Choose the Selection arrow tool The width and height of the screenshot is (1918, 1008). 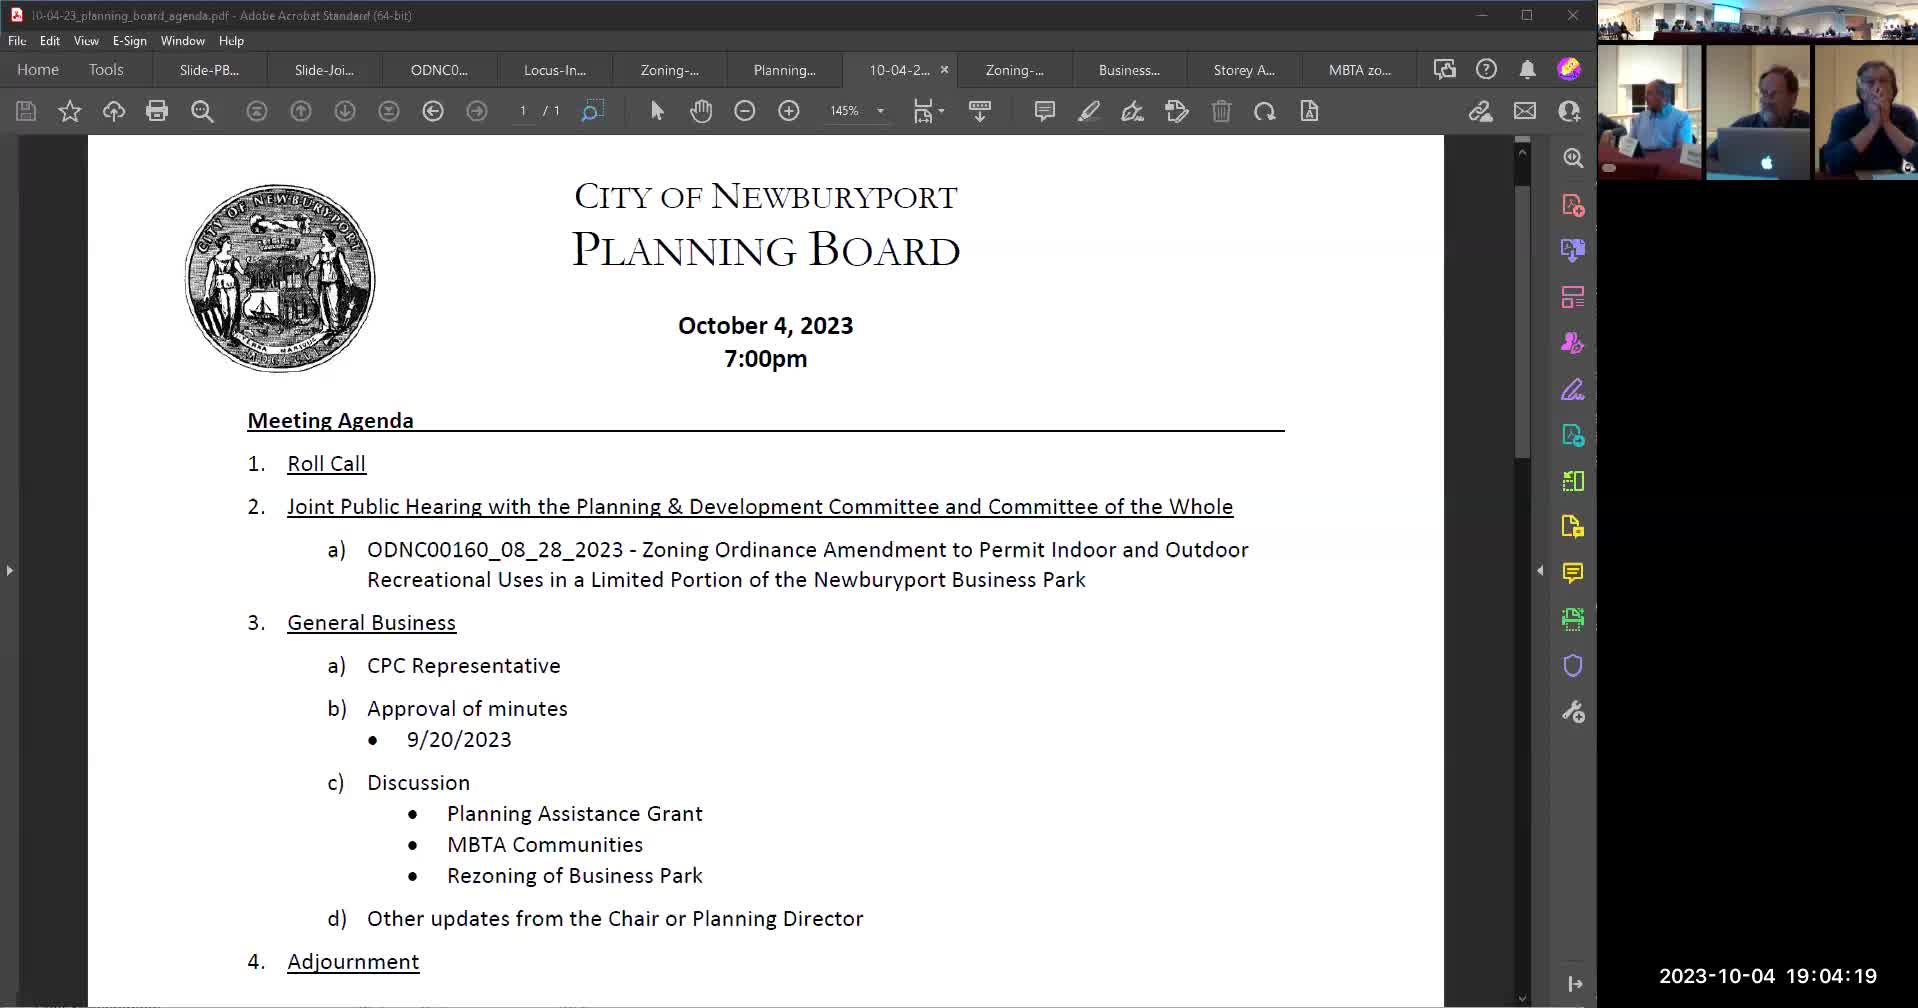[x=657, y=111]
